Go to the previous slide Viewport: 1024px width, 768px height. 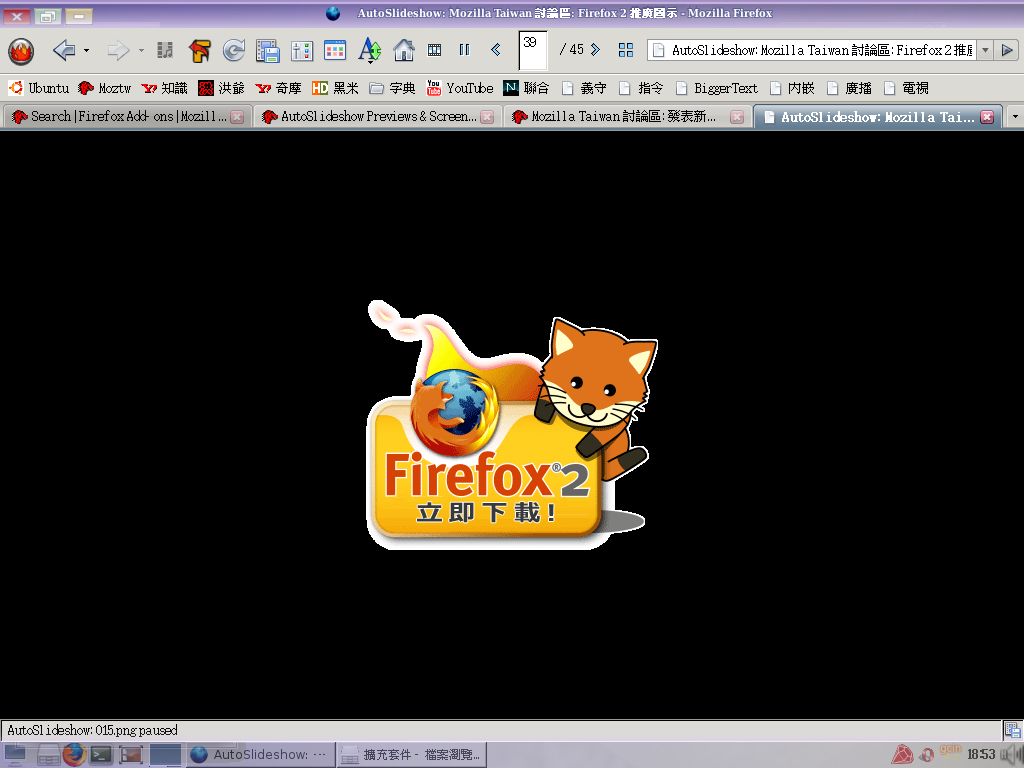496,50
